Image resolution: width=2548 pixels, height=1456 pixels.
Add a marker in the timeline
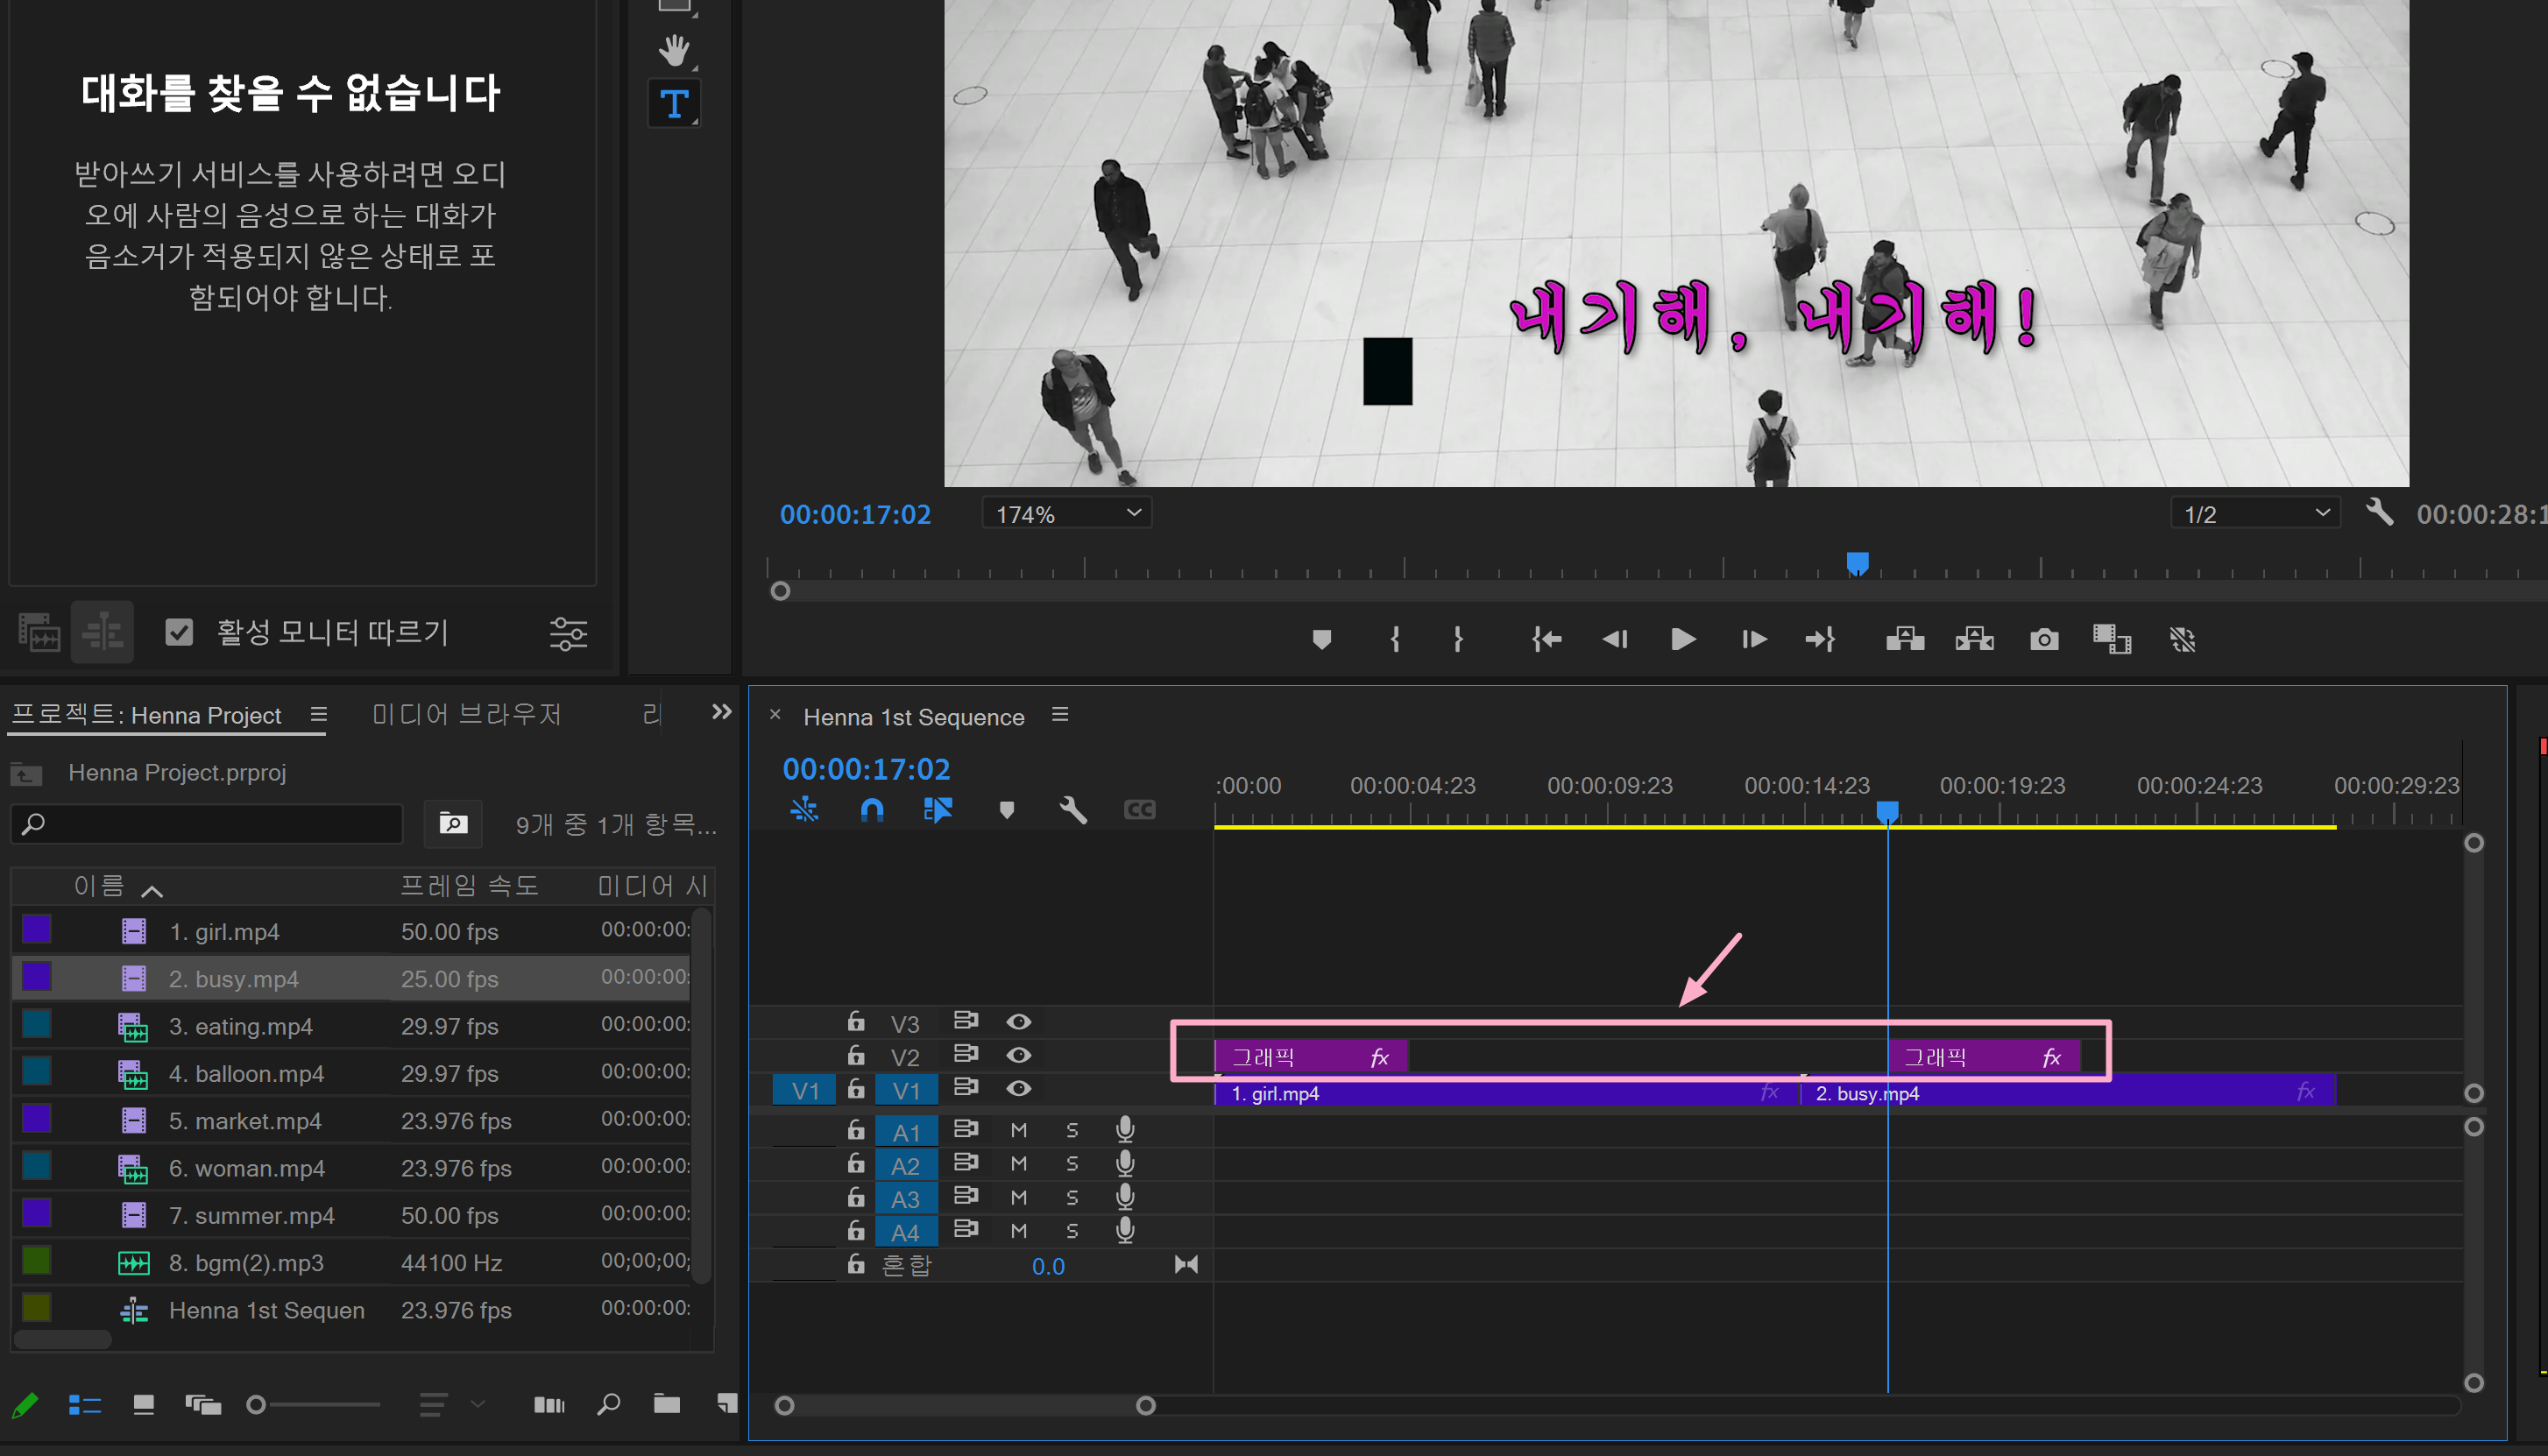click(1007, 810)
